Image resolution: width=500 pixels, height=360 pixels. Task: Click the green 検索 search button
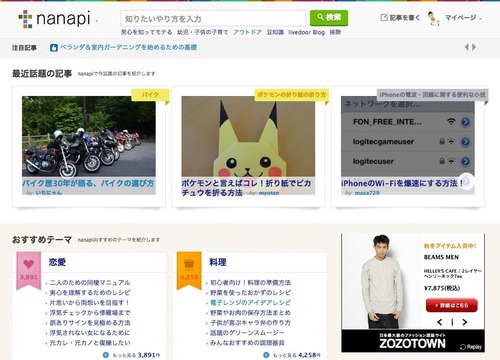[x=329, y=18]
